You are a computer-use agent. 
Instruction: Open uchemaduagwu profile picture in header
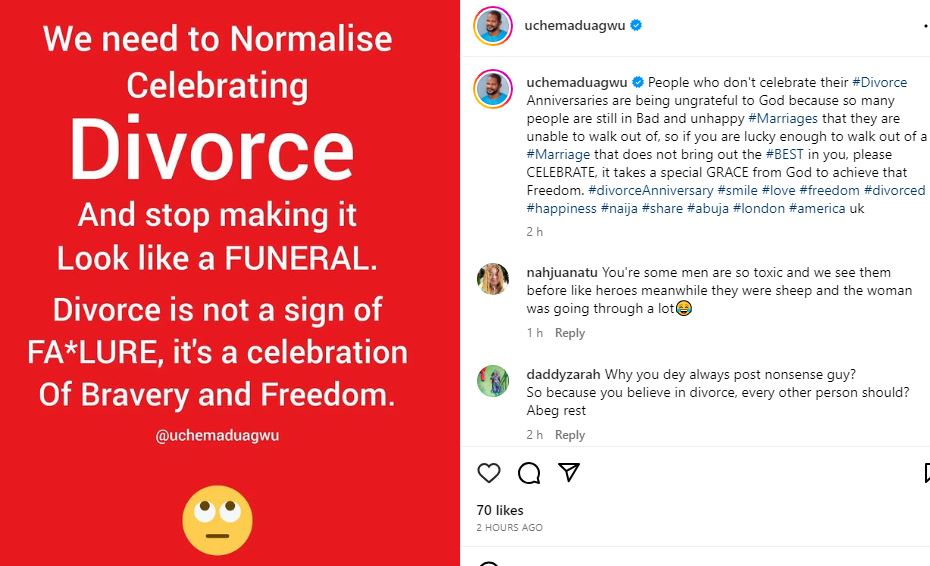[x=493, y=26]
